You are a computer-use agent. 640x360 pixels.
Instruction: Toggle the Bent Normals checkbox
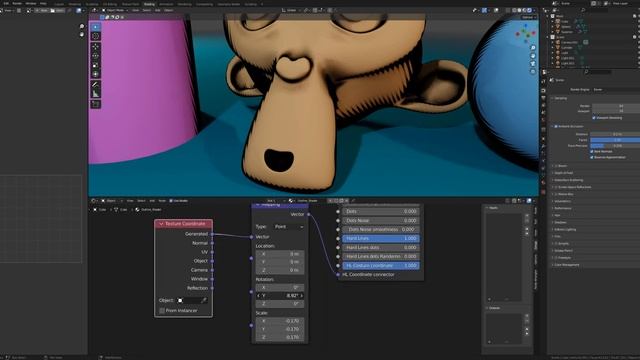click(x=591, y=151)
